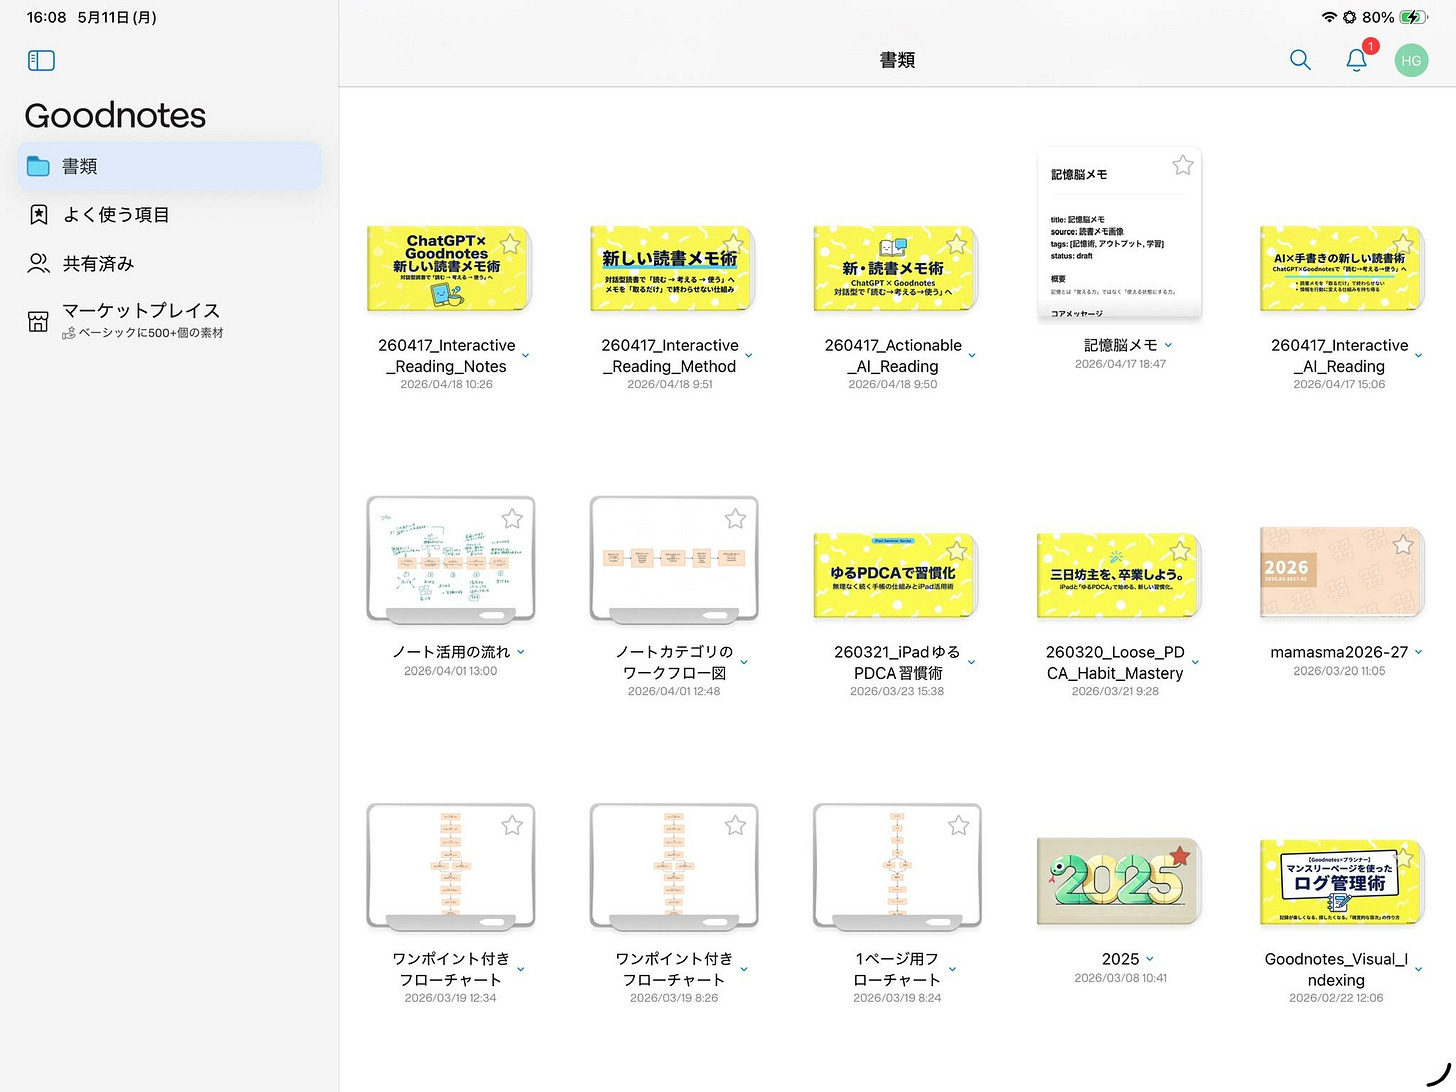The image size is (1456, 1092).
Task: Open the ノート活用の流れ chevron menu
Action: pyautogui.click(x=520, y=652)
